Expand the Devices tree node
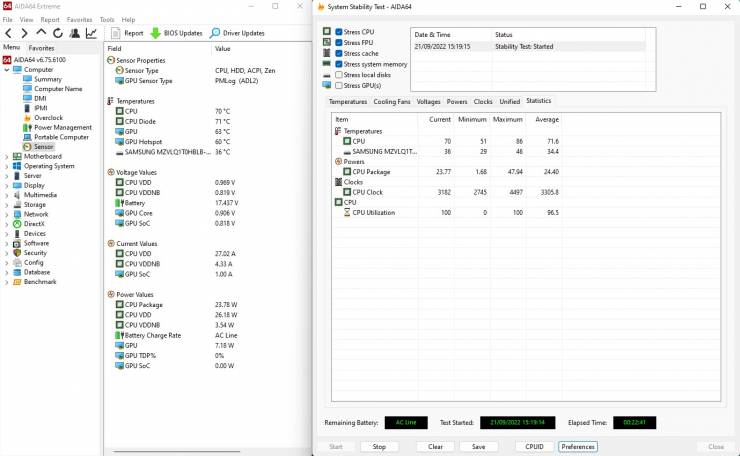This screenshot has width=740, height=456. (7, 234)
